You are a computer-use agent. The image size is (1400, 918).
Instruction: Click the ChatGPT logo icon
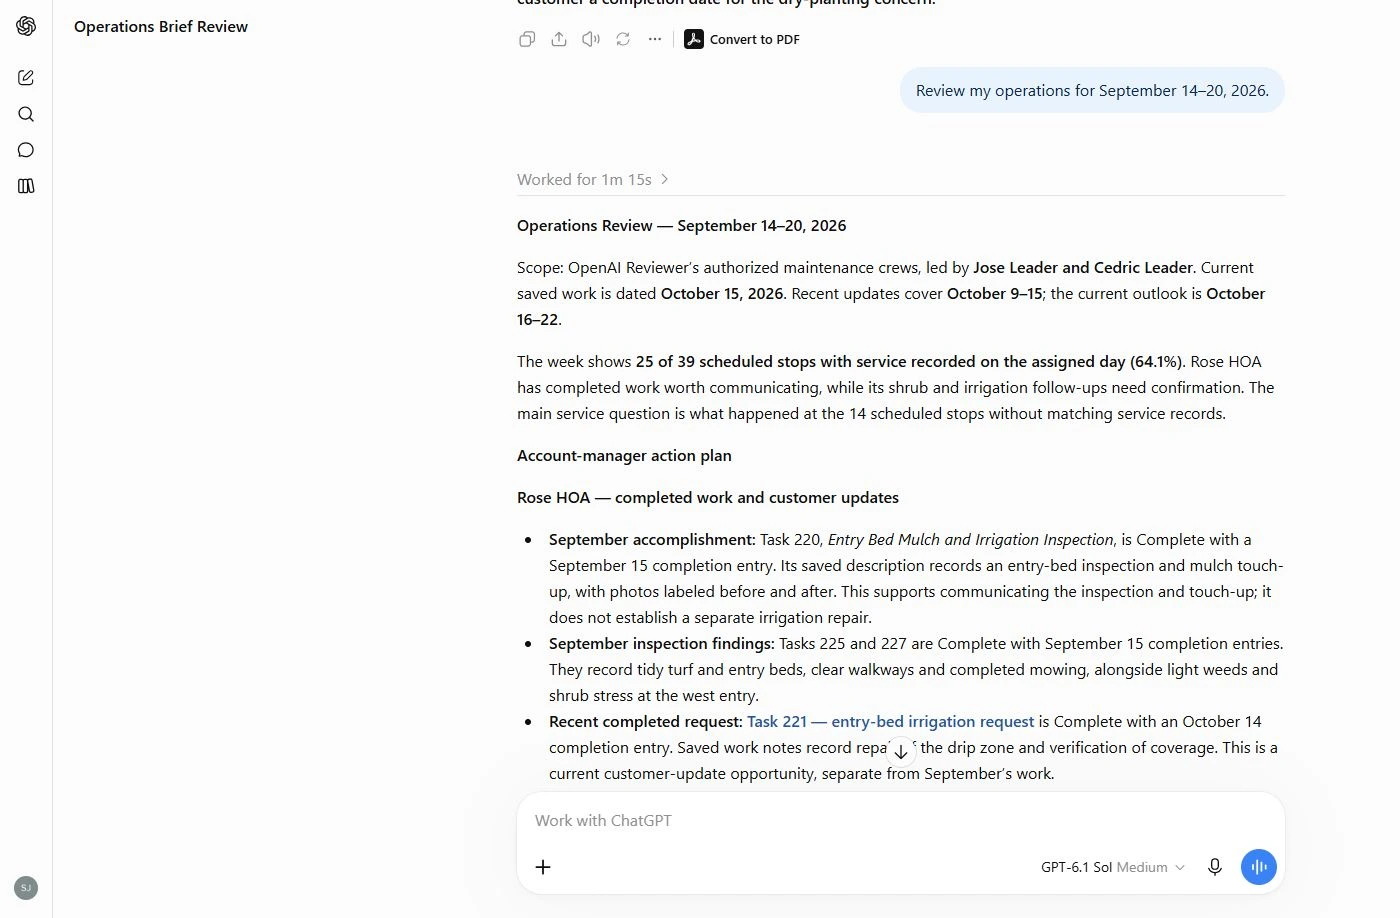[26, 26]
